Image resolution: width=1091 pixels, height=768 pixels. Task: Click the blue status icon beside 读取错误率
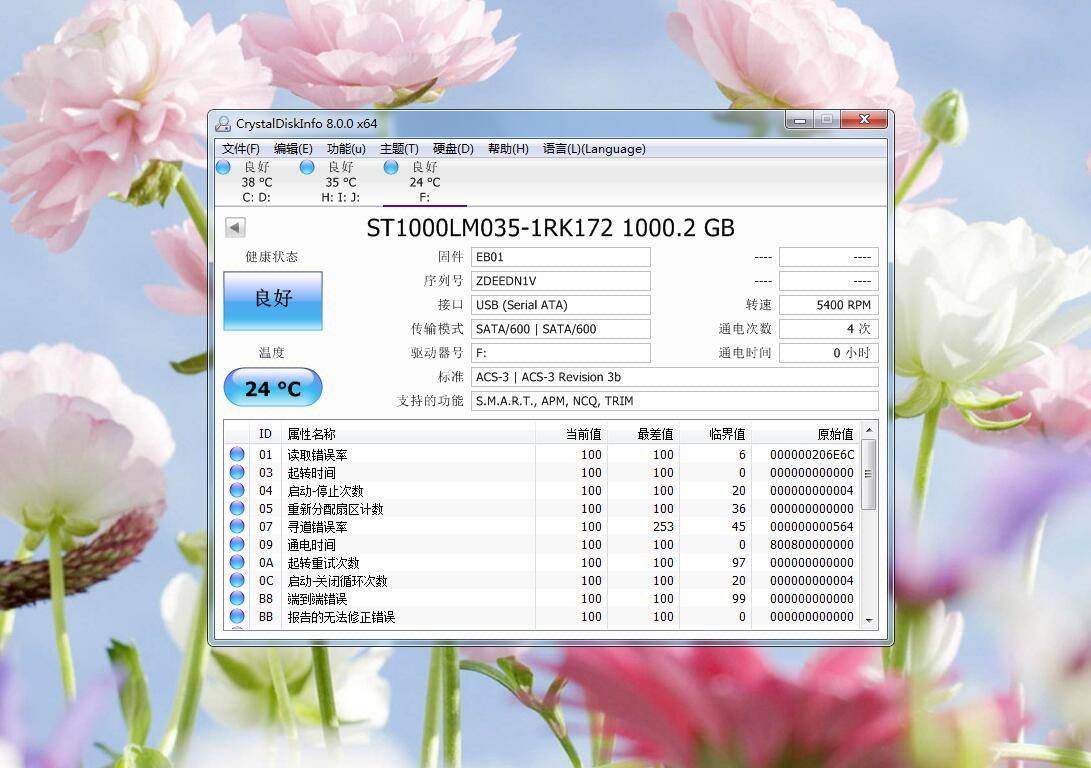tap(236, 454)
